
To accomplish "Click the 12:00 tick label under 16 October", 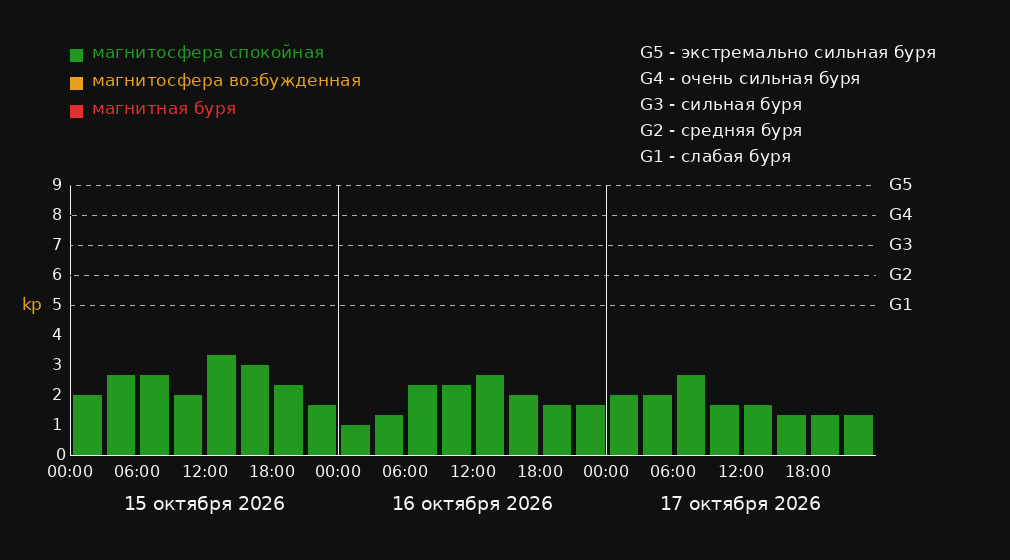I will 473,472.
